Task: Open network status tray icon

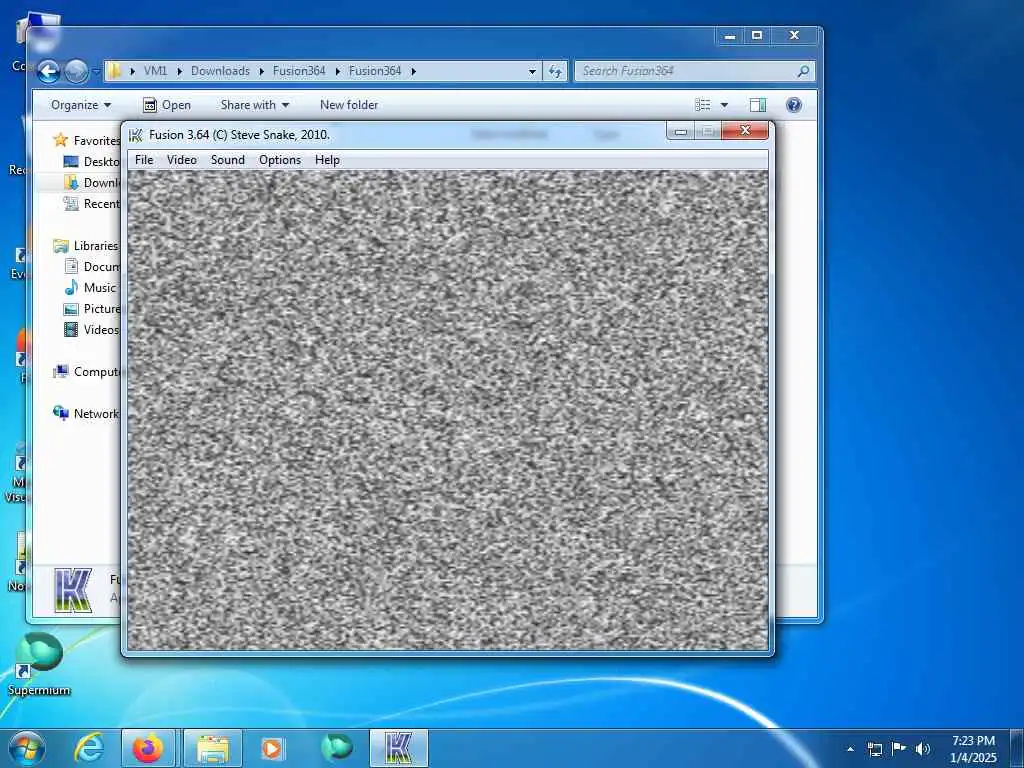Action: [x=875, y=749]
